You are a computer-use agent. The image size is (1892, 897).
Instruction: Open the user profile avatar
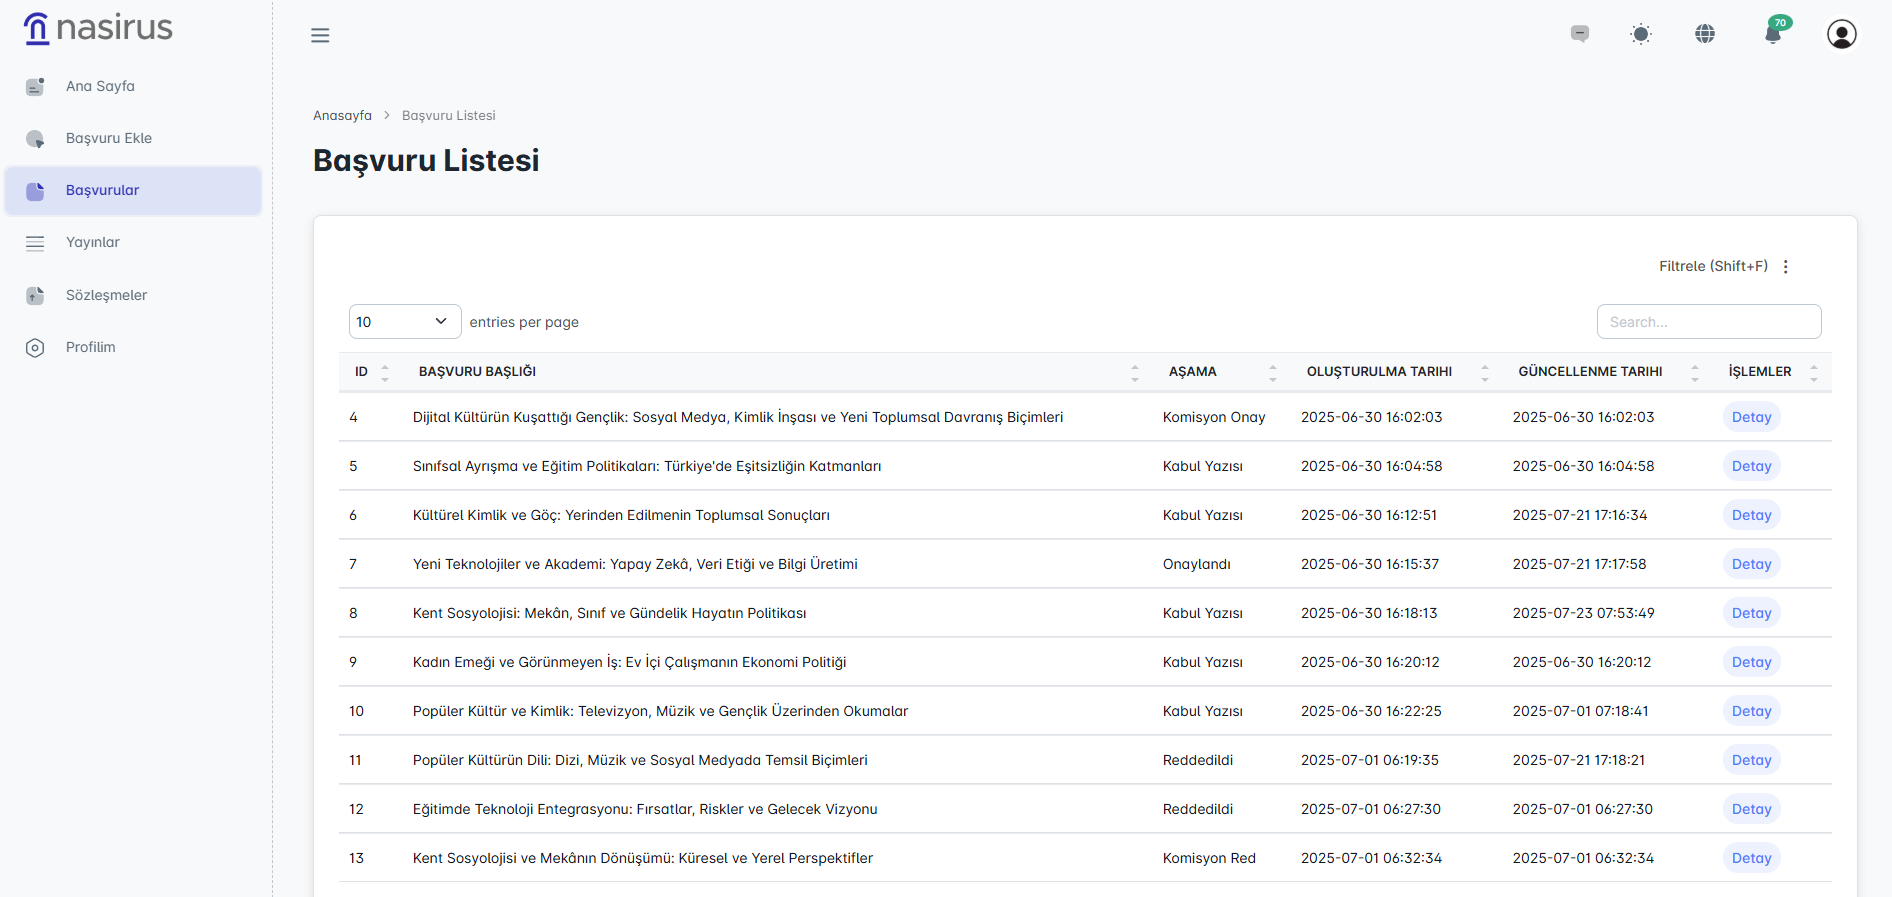point(1841,34)
